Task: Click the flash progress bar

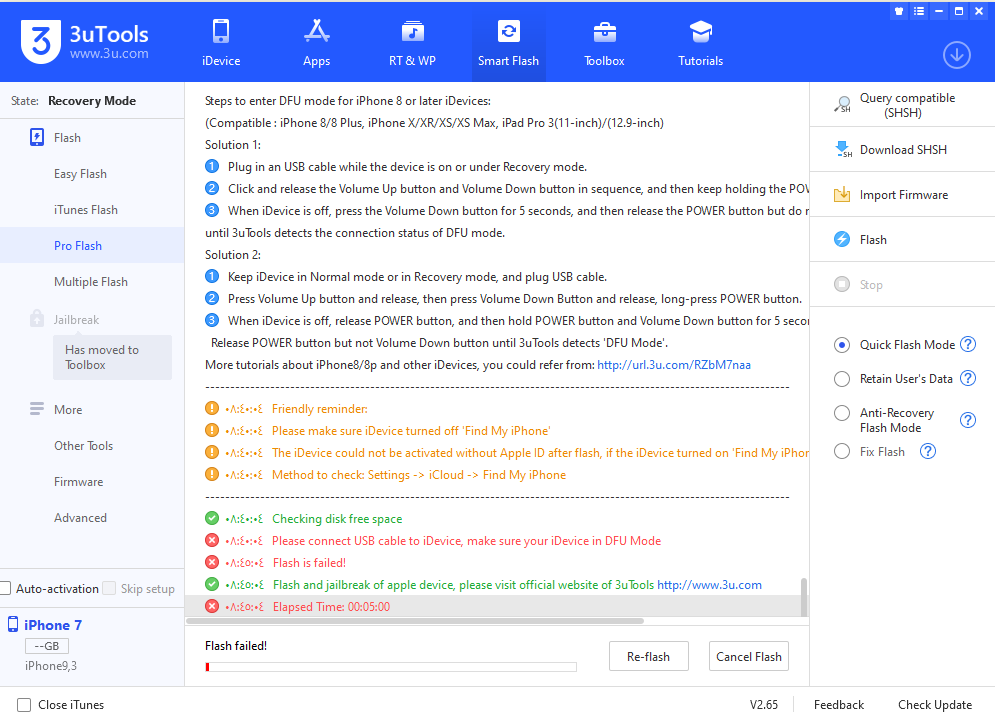Action: pos(391,667)
